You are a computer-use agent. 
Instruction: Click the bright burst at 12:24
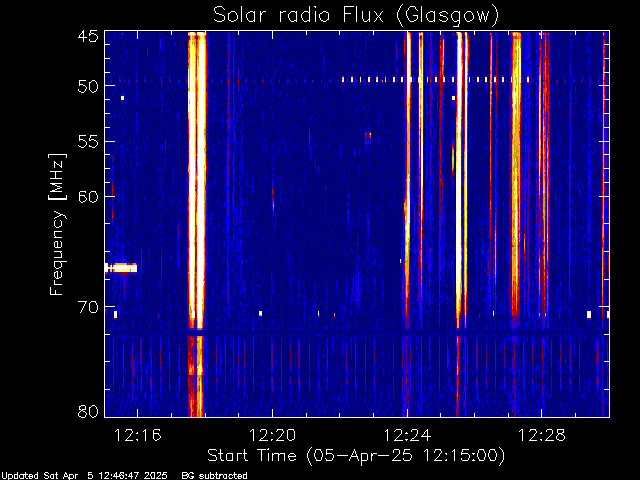407,180
